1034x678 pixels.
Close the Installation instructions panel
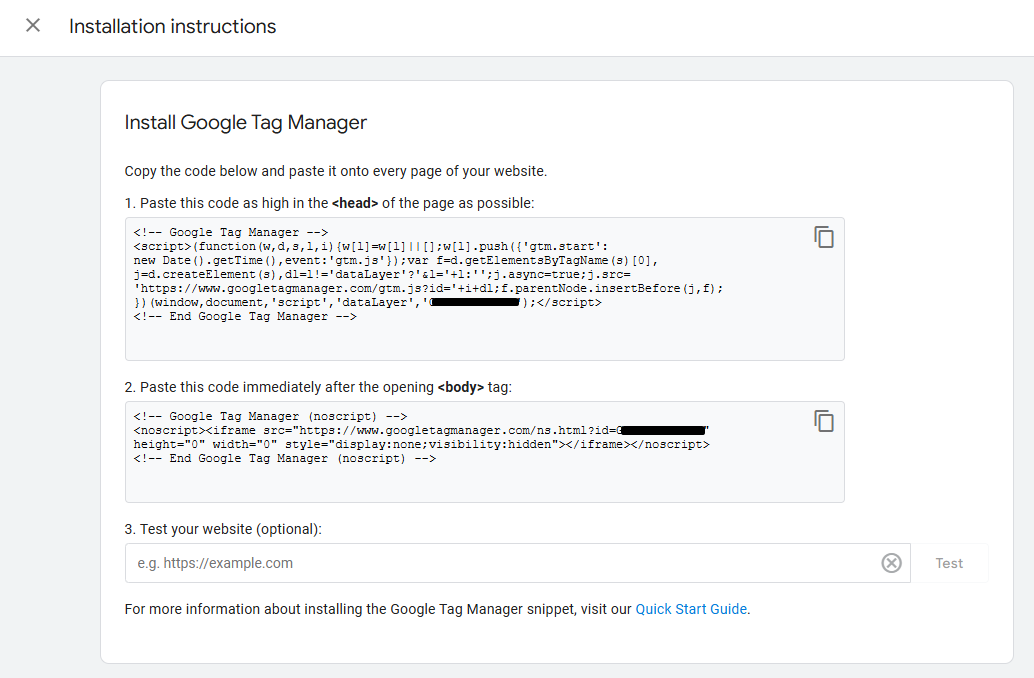[33, 26]
